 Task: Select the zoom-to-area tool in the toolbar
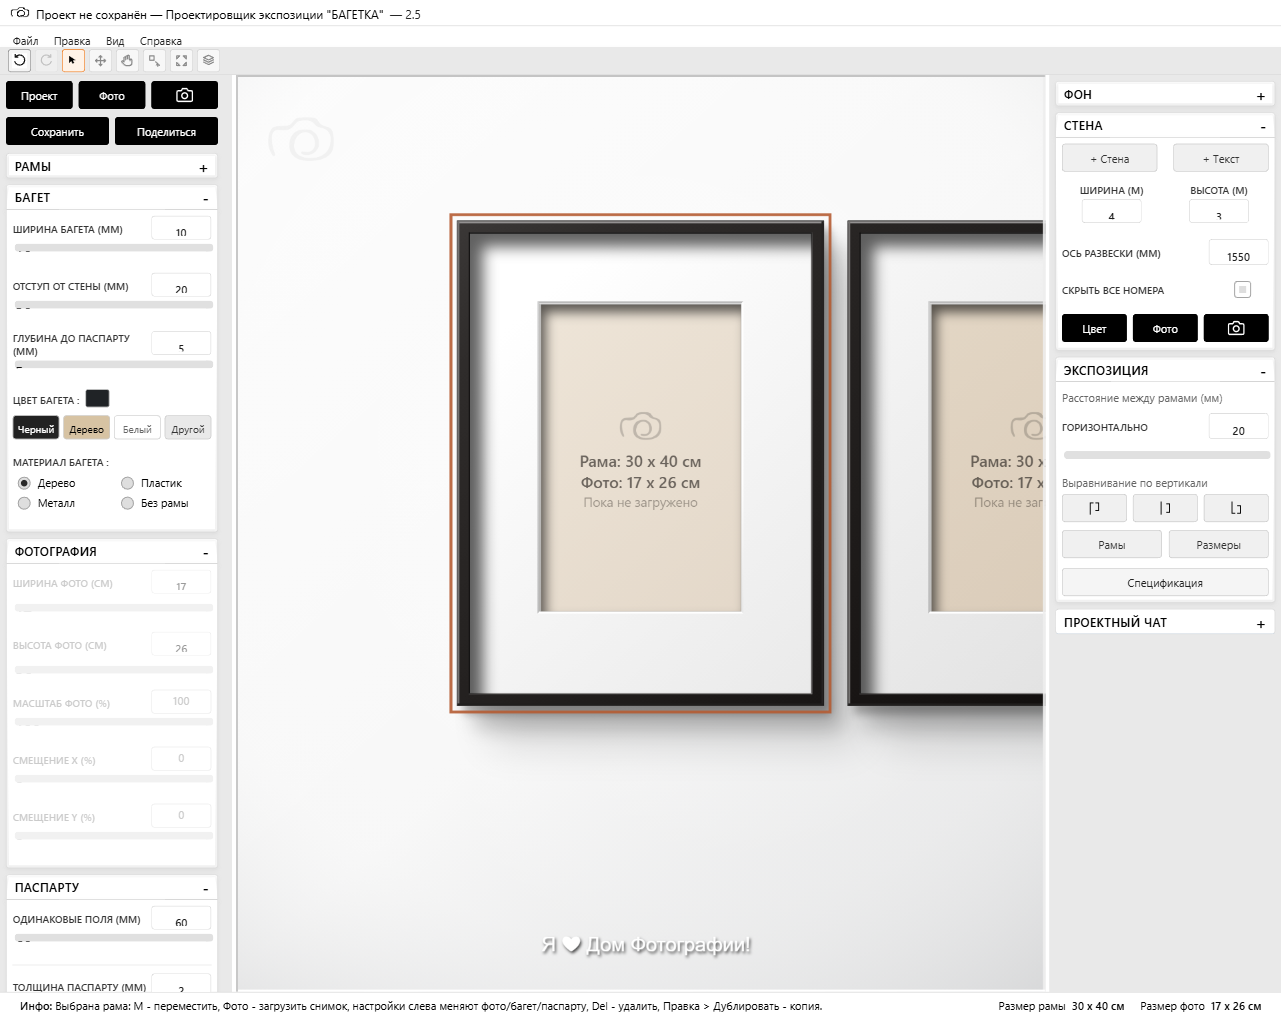(x=154, y=60)
